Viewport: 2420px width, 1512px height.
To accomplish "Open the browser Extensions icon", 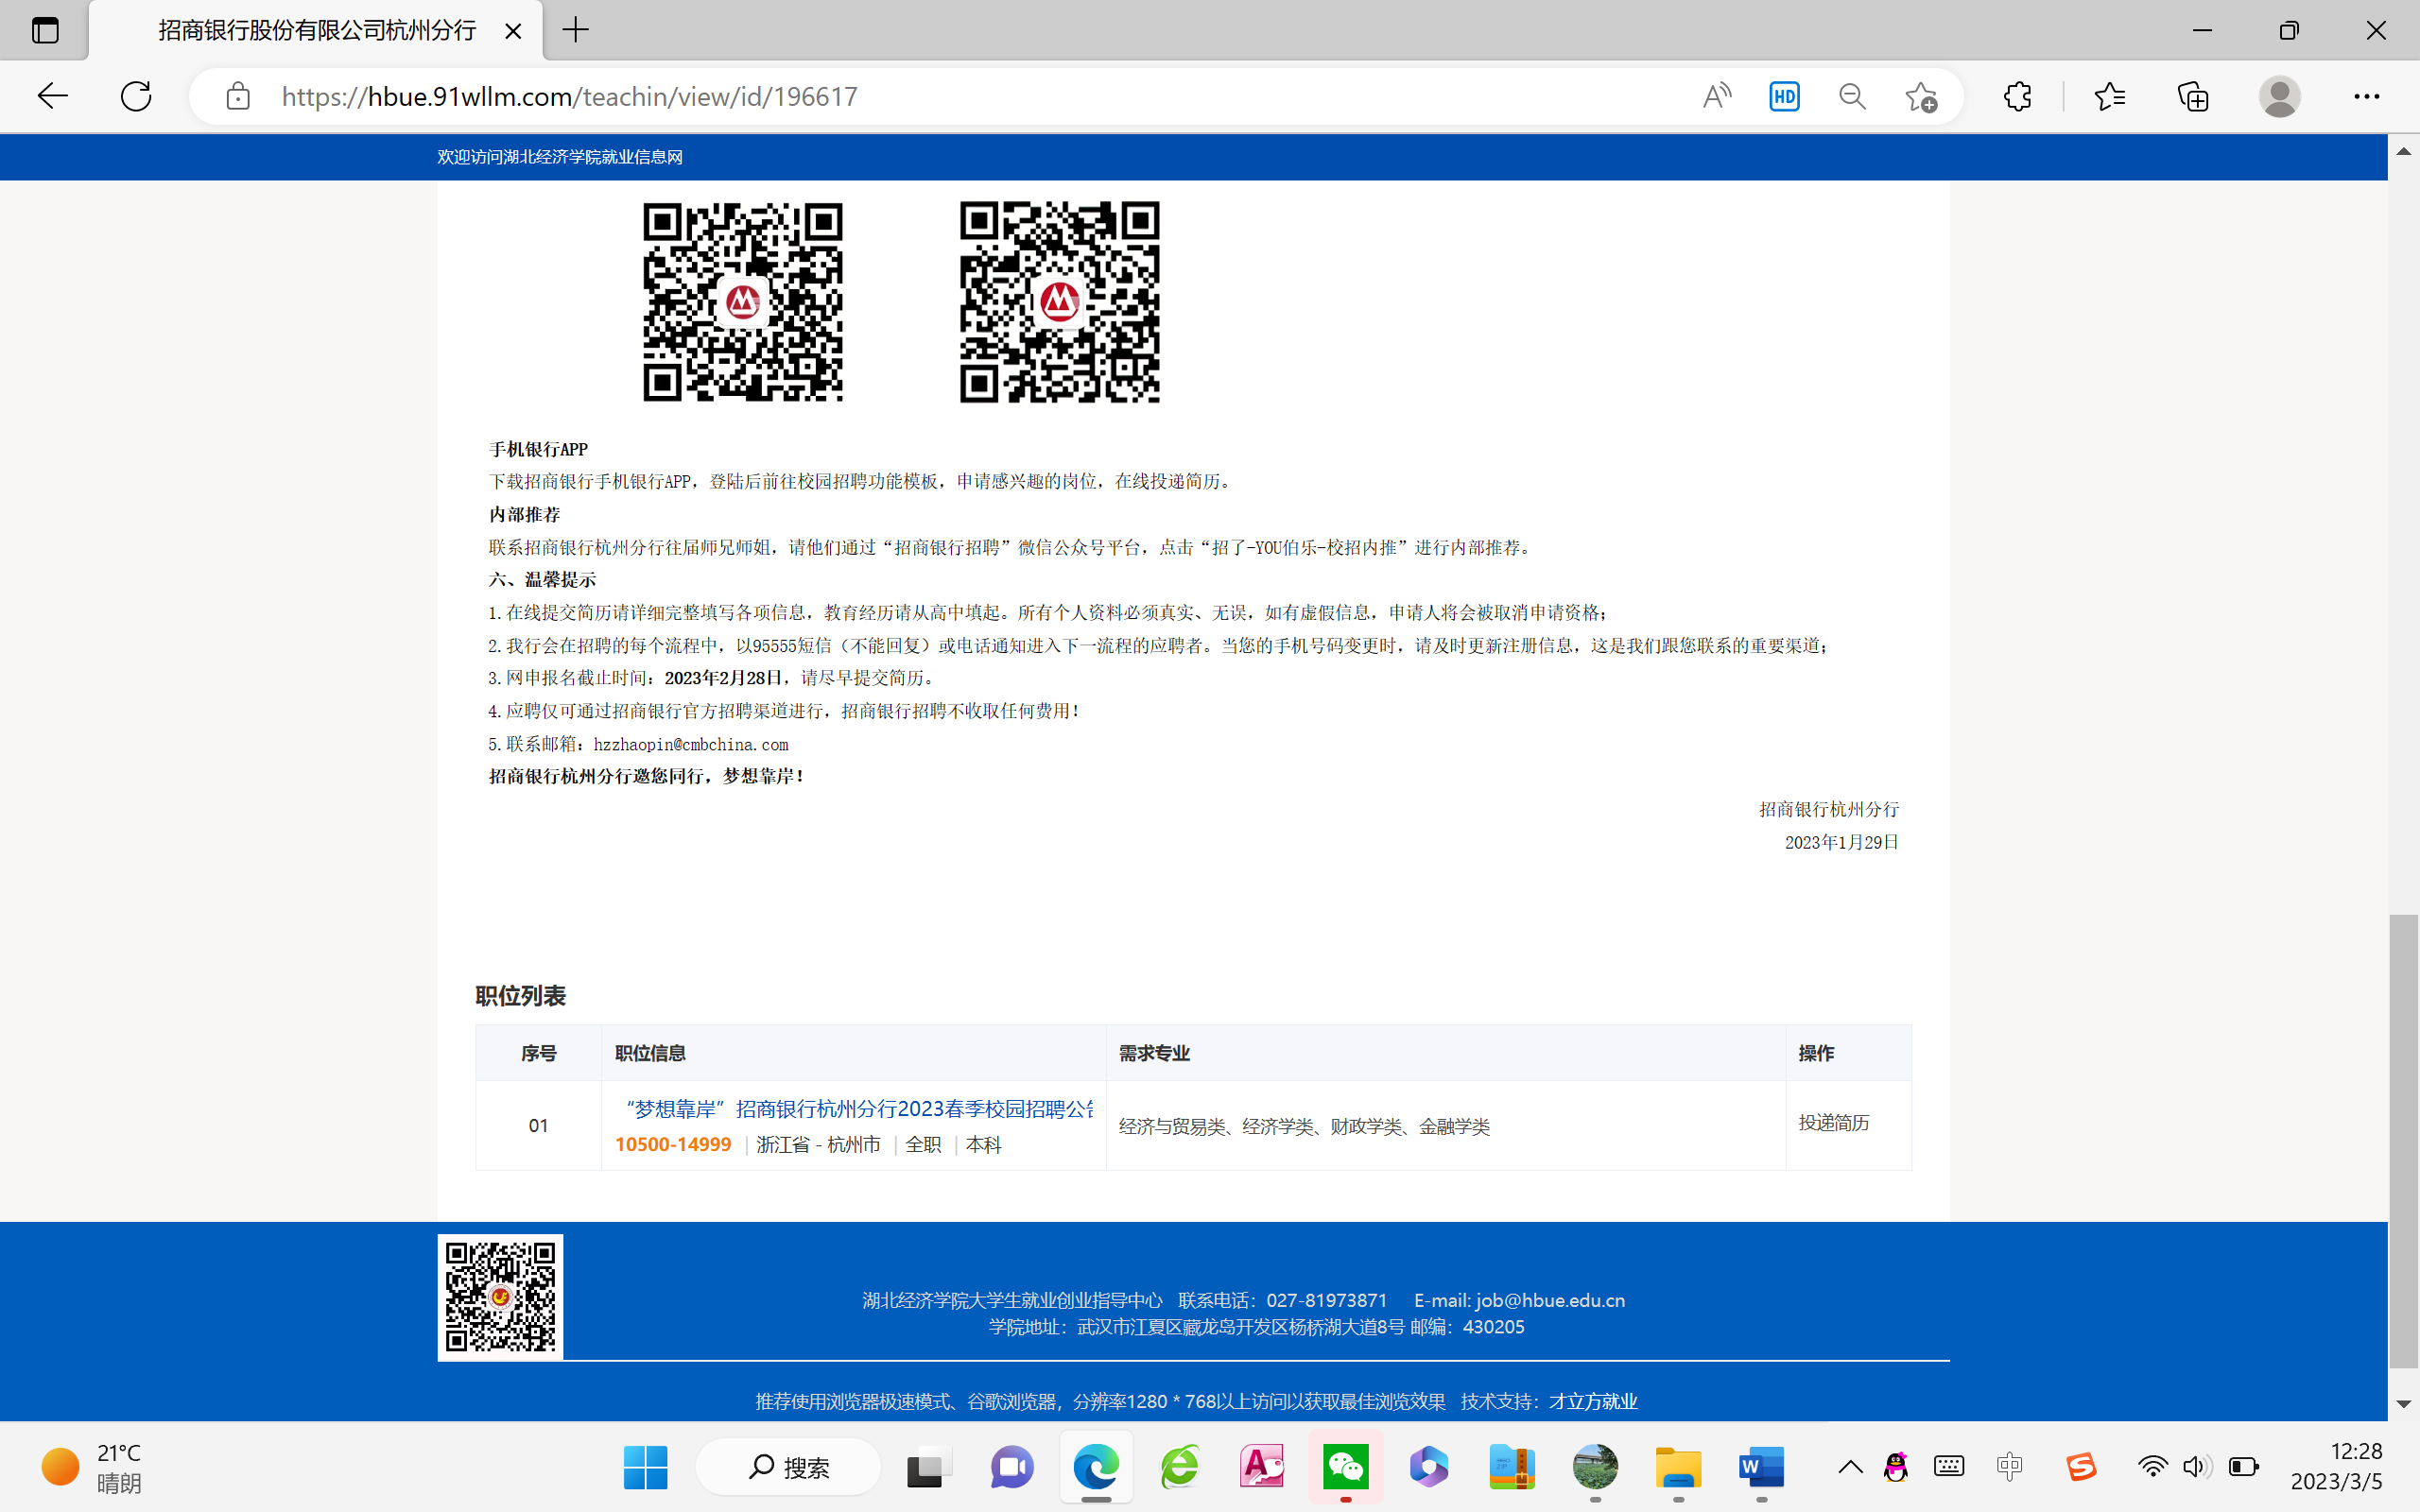I will (x=2018, y=96).
